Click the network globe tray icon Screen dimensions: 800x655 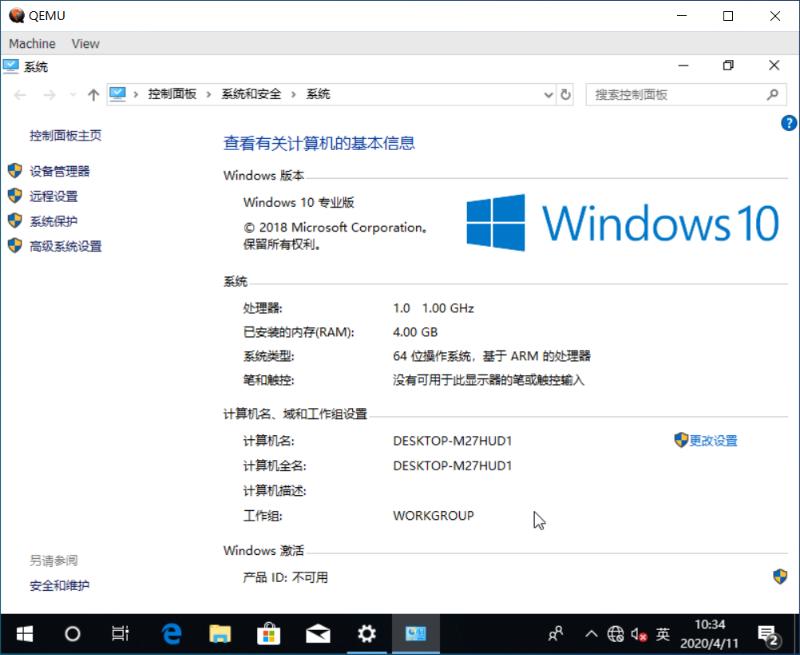(617, 633)
